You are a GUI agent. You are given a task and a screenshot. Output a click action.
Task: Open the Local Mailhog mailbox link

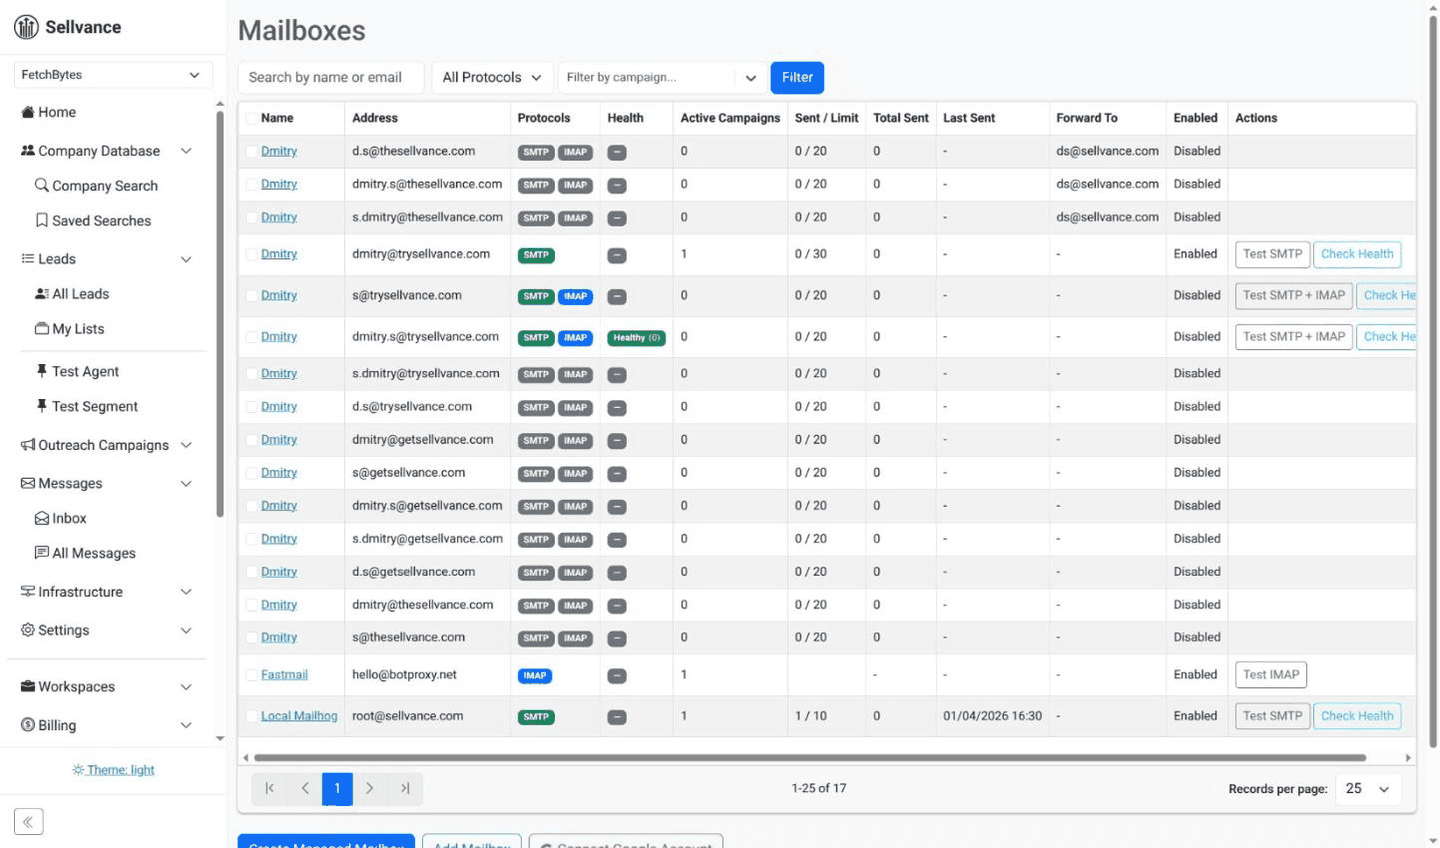299,716
